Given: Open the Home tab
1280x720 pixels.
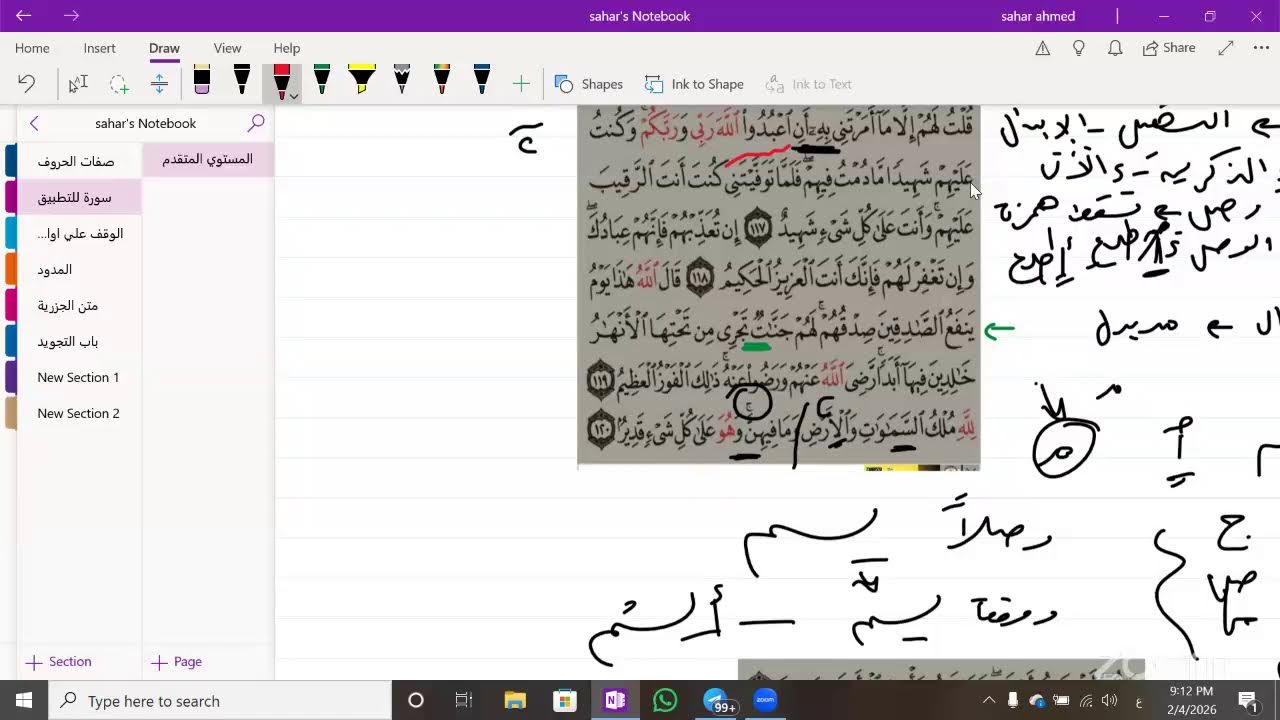Looking at the screenshot, I should (x=32, y=48).
